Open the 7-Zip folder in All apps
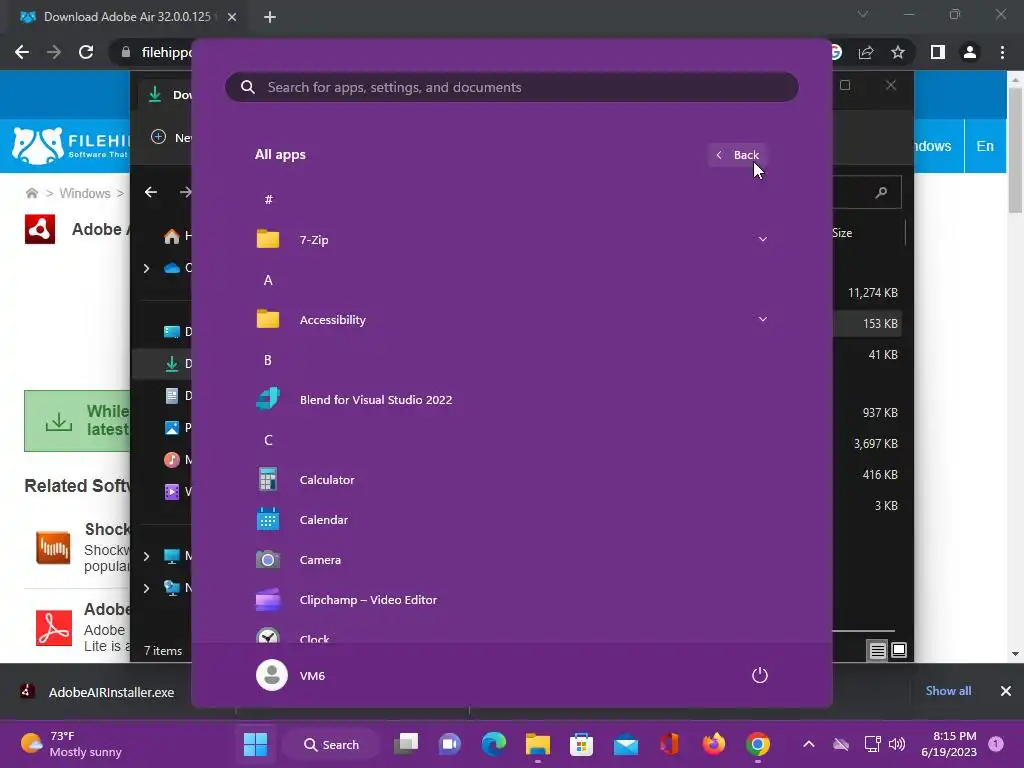 (x=511, y=240)
